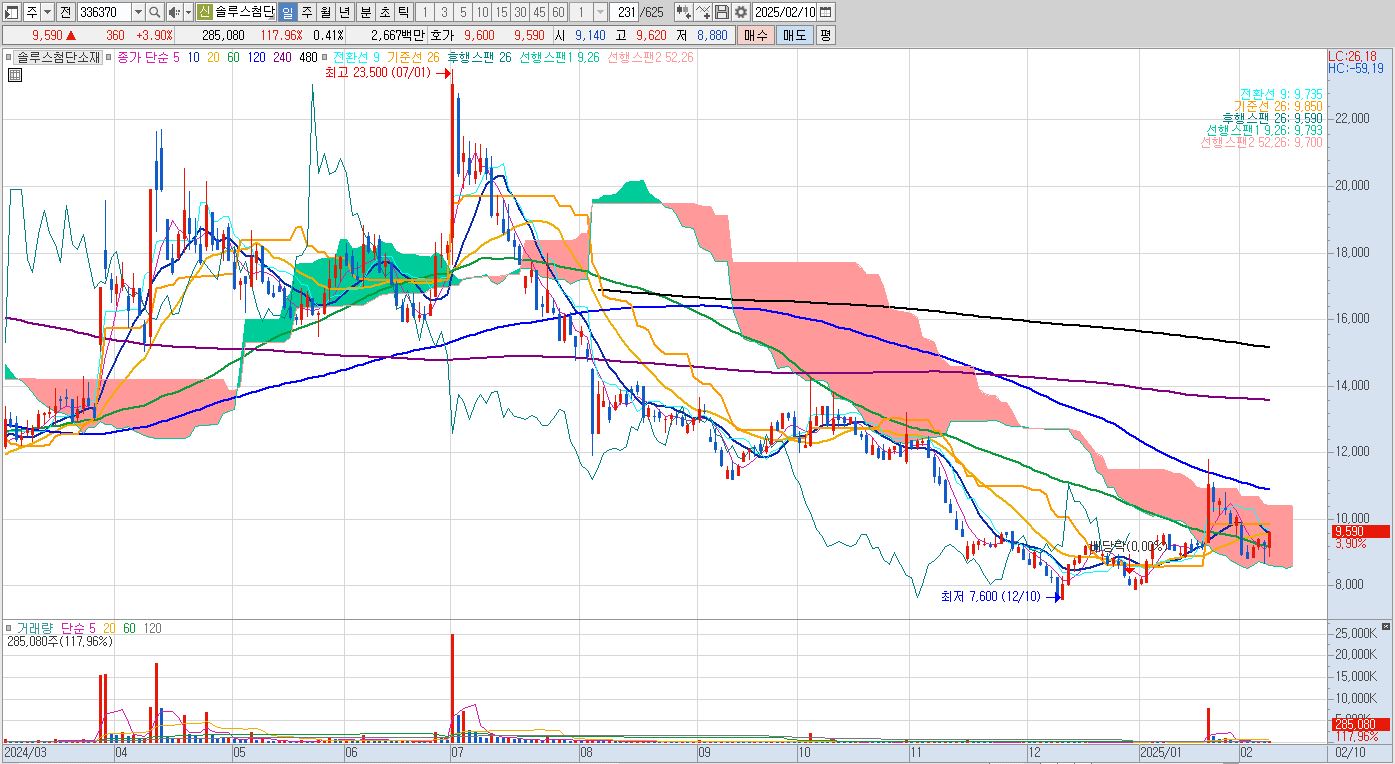
Task: Click the 매수 buy button
Action: [754, 35]
